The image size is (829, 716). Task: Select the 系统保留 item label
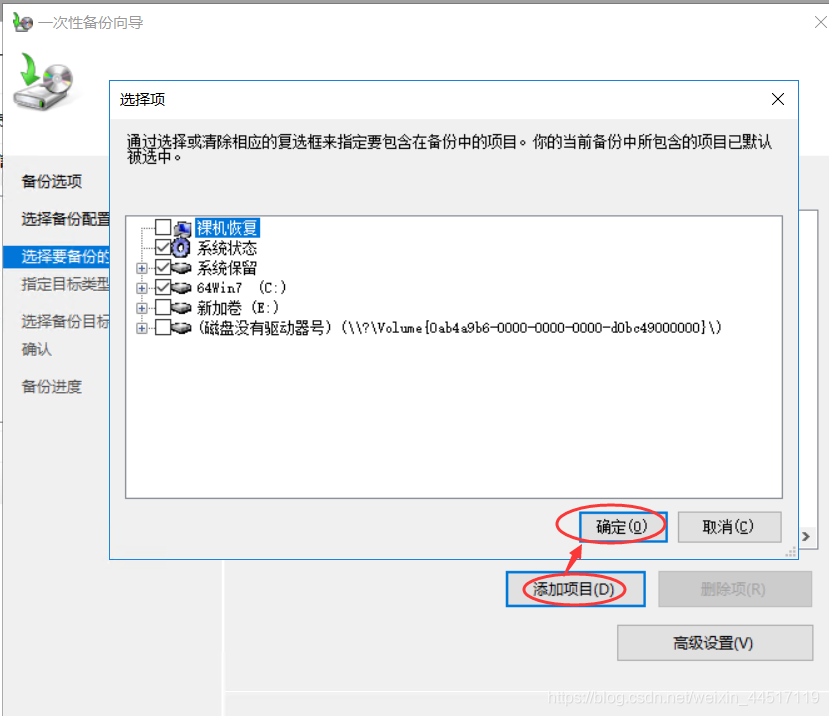227,268
